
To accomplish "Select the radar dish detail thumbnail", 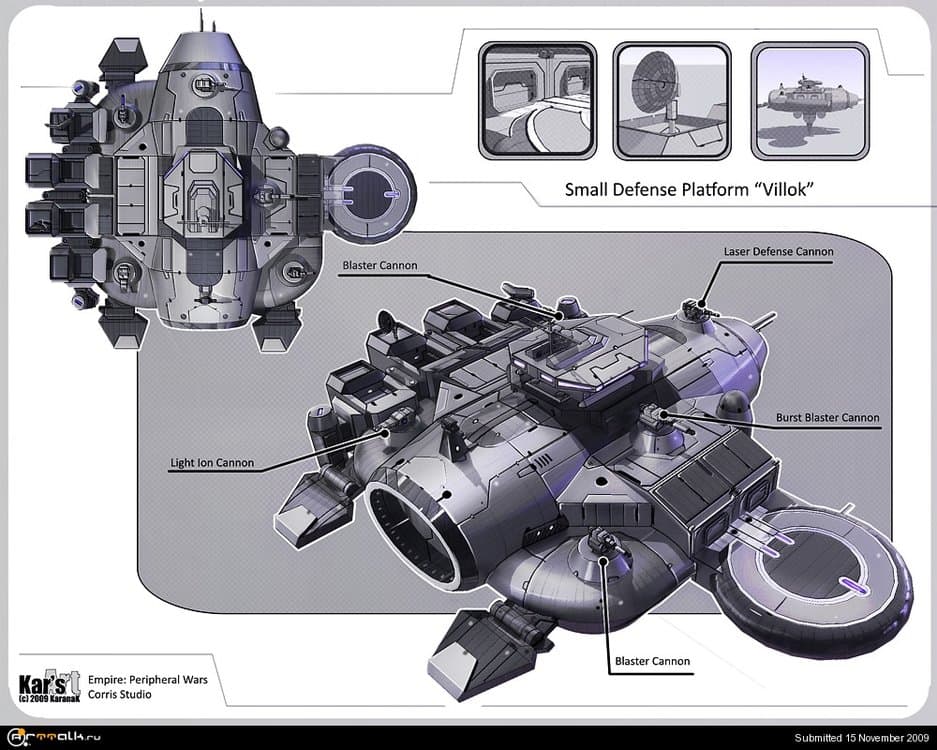I will tap(672, 99).
